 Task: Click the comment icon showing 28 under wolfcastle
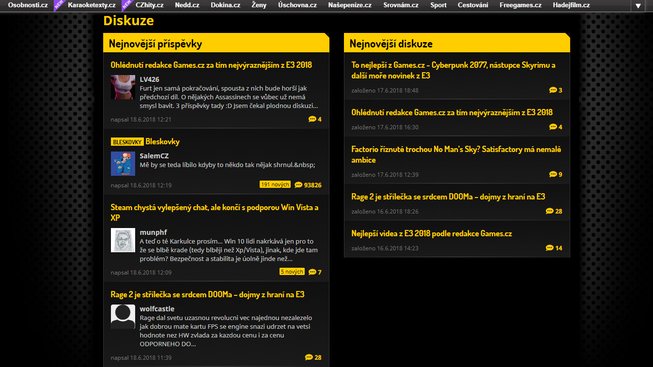[313, 357]
